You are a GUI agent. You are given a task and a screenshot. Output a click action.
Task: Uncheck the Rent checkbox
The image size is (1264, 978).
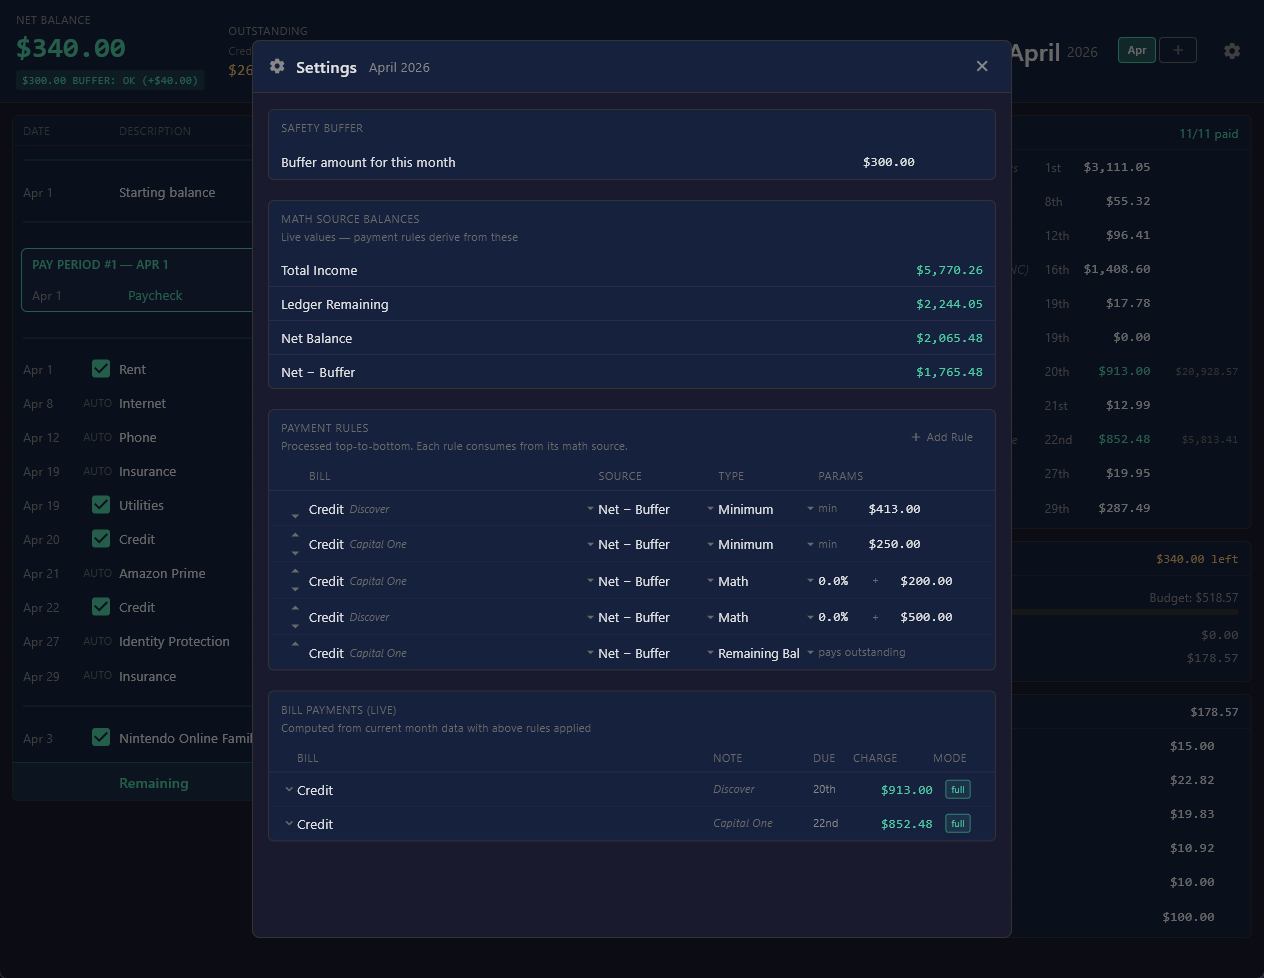click(x=101, y=369)
